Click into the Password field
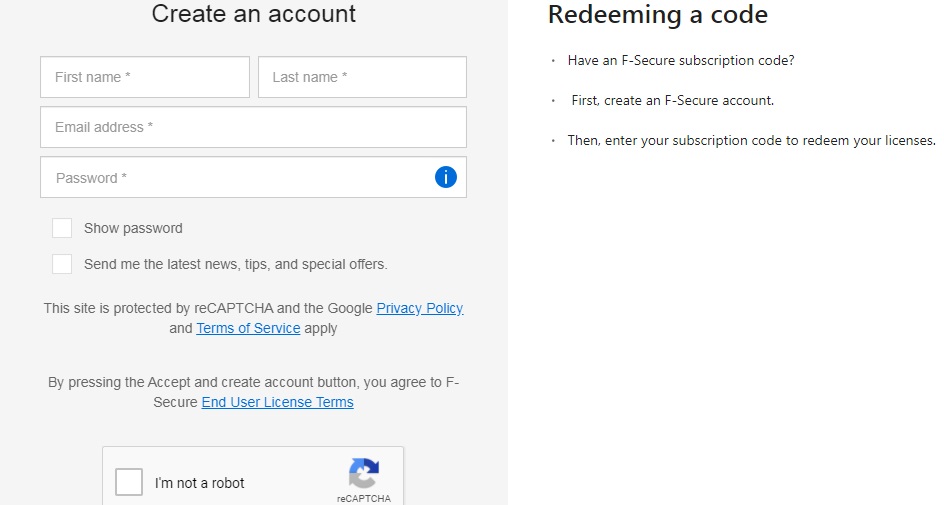The width and height of the screenshot is (944, 505). point(253,177)
